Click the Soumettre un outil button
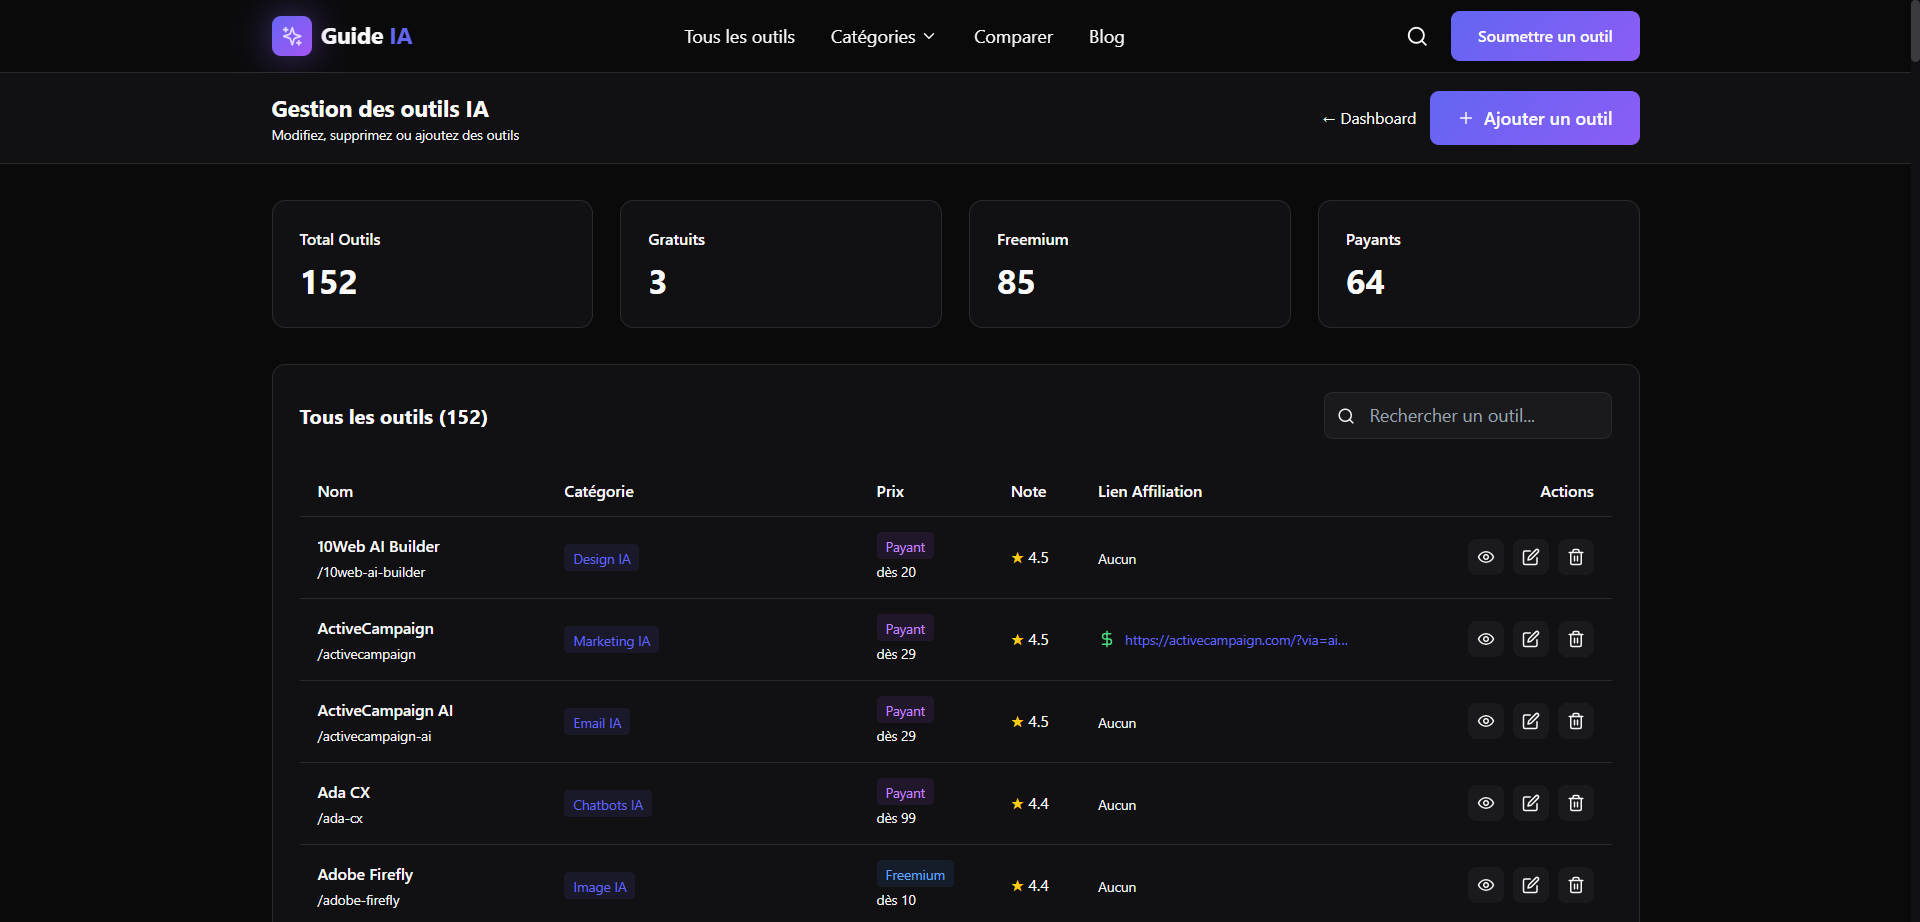1920x922 pixels. click(1544, 36)
